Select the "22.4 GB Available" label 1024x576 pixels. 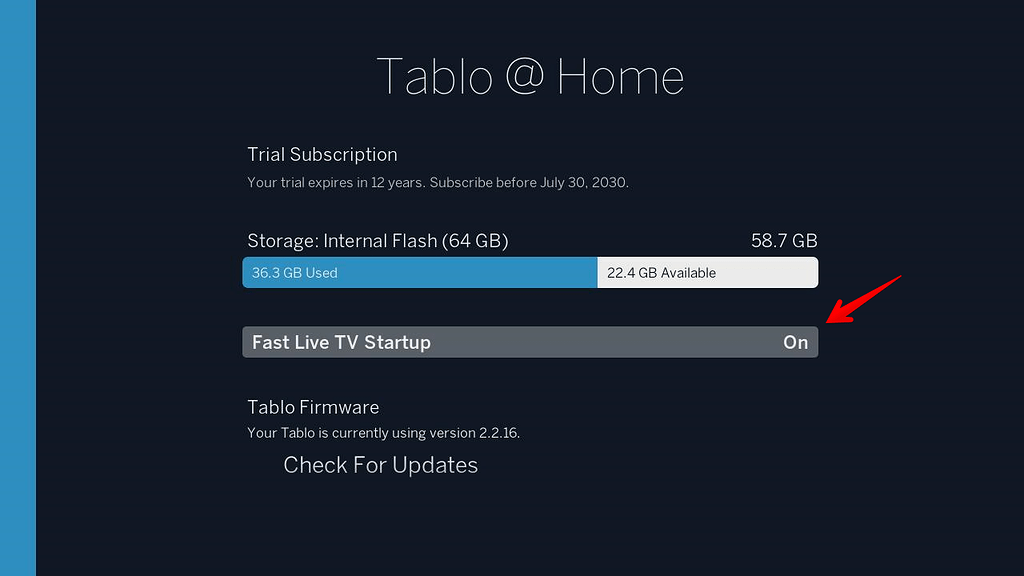pos(661,273)
